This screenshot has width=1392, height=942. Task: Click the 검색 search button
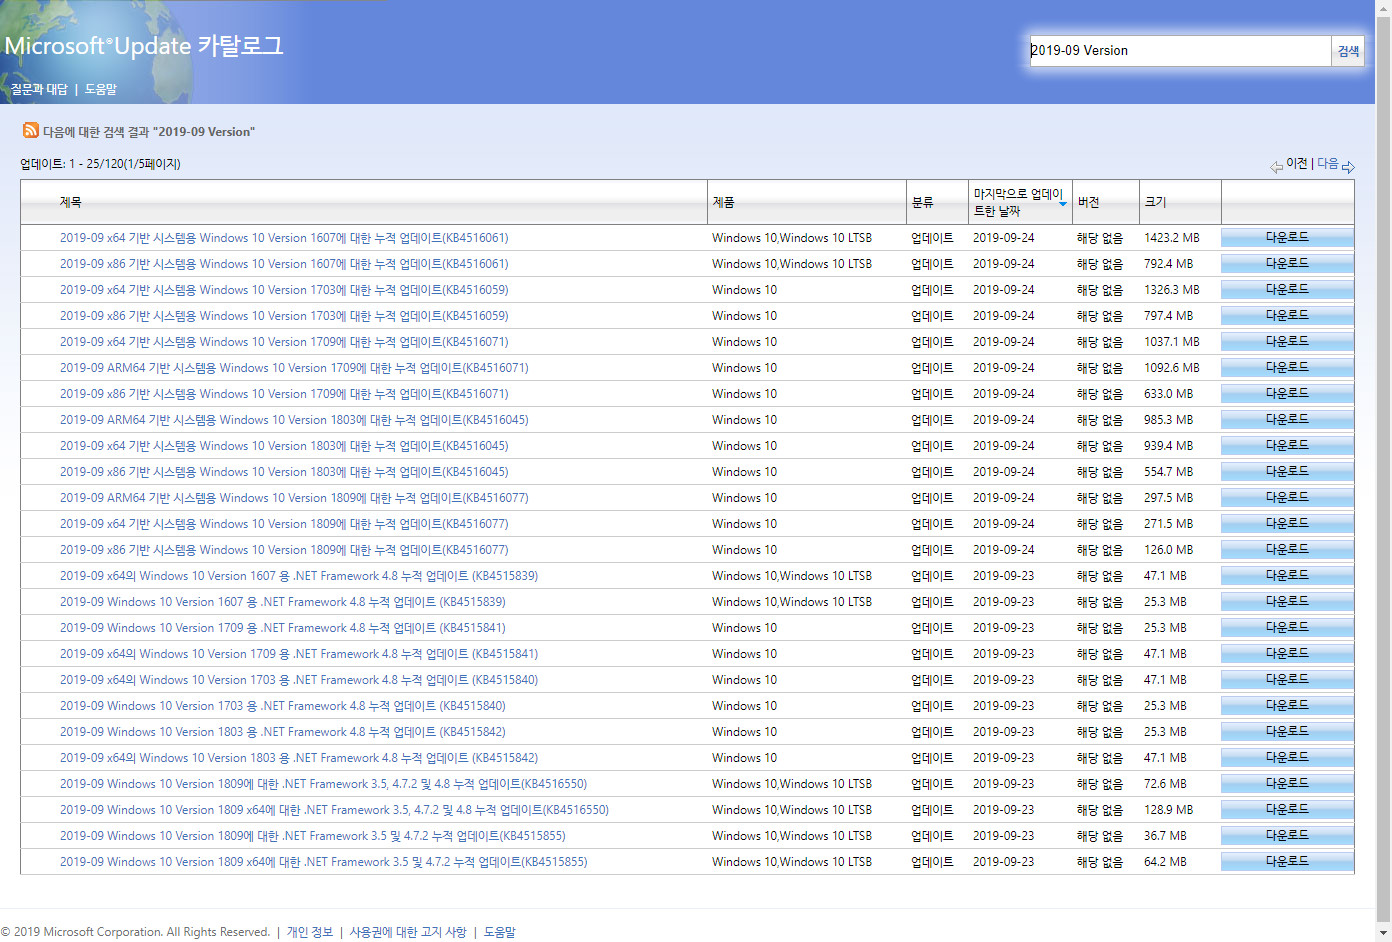pyautogui.click(x=1348, y=51)
